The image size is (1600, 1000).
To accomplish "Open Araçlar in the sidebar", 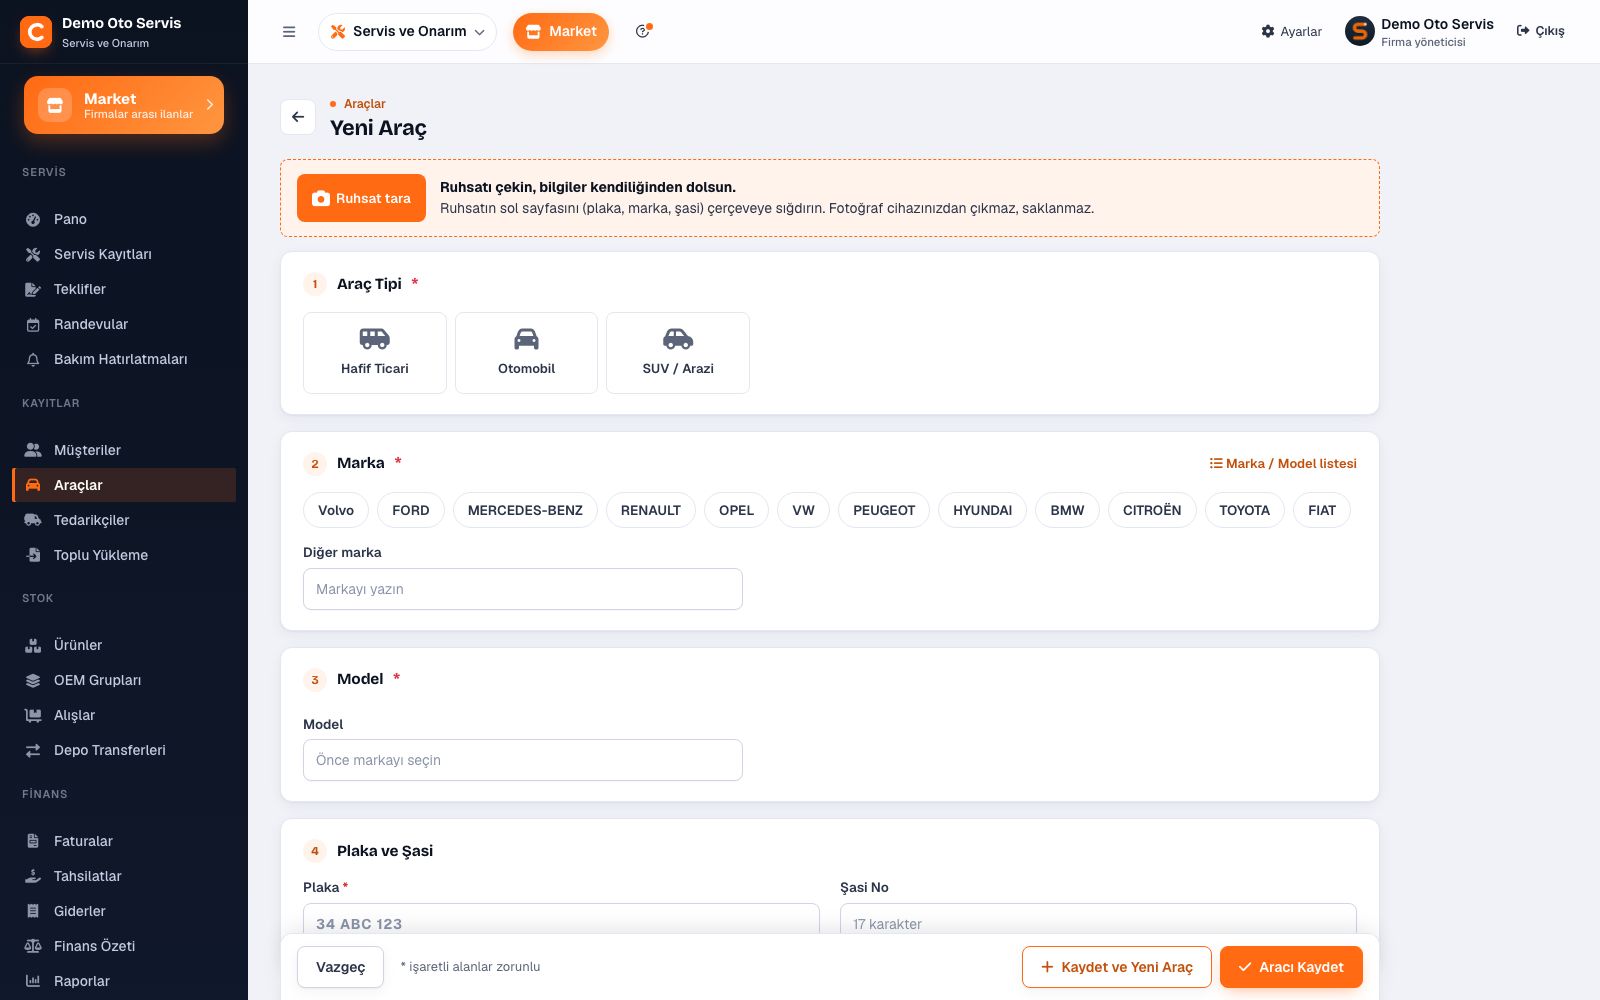I will pyautogui.click(x=124, y=485).
